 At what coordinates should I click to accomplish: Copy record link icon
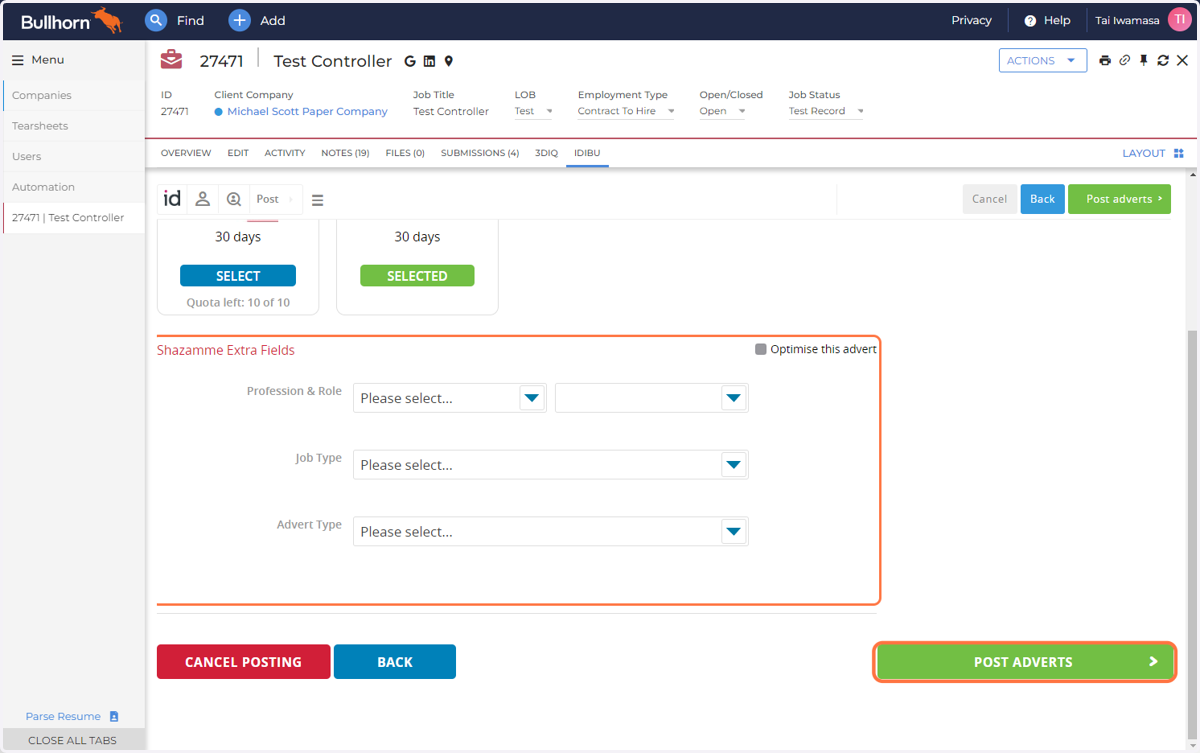pyautogui.click(x=1124, y=61)
